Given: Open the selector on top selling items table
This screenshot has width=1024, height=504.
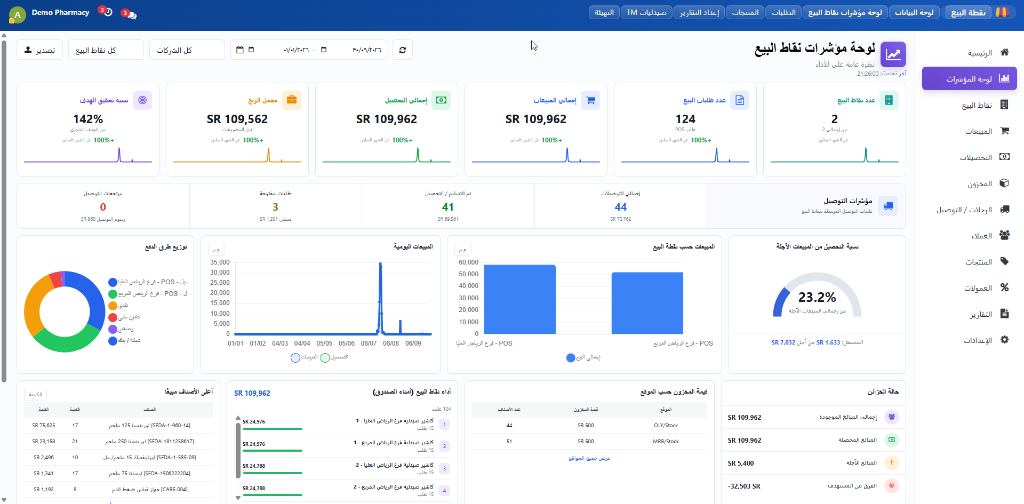Looking at the screenshot, I should (x=35, y=394).
